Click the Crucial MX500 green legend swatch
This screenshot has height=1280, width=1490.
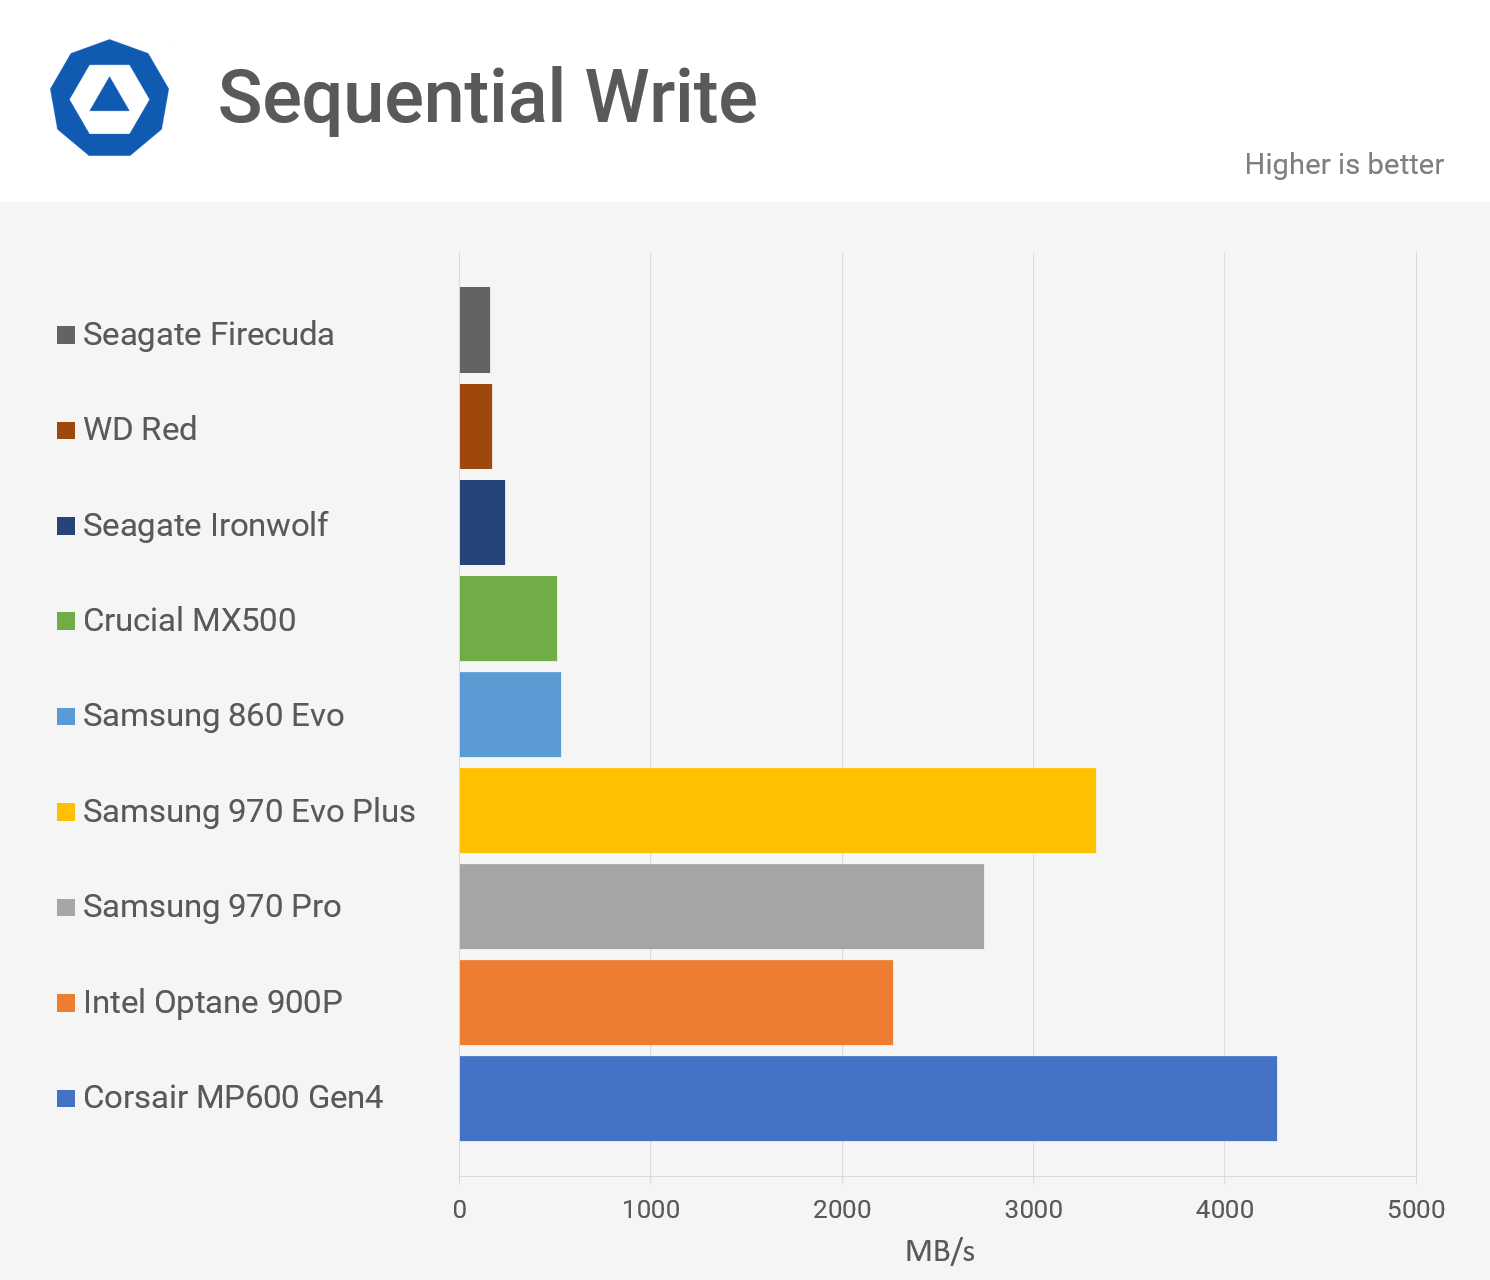66,621
